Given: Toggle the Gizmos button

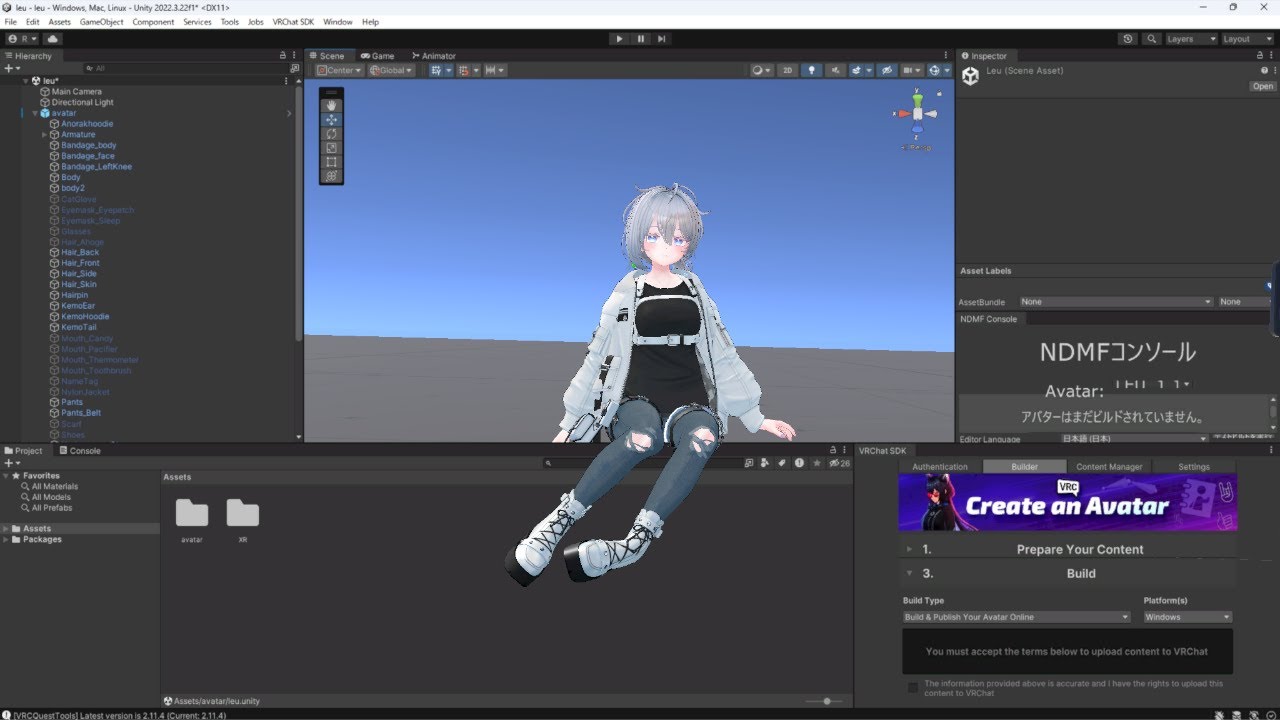Looking at the screenshot, I should (935, 70).
